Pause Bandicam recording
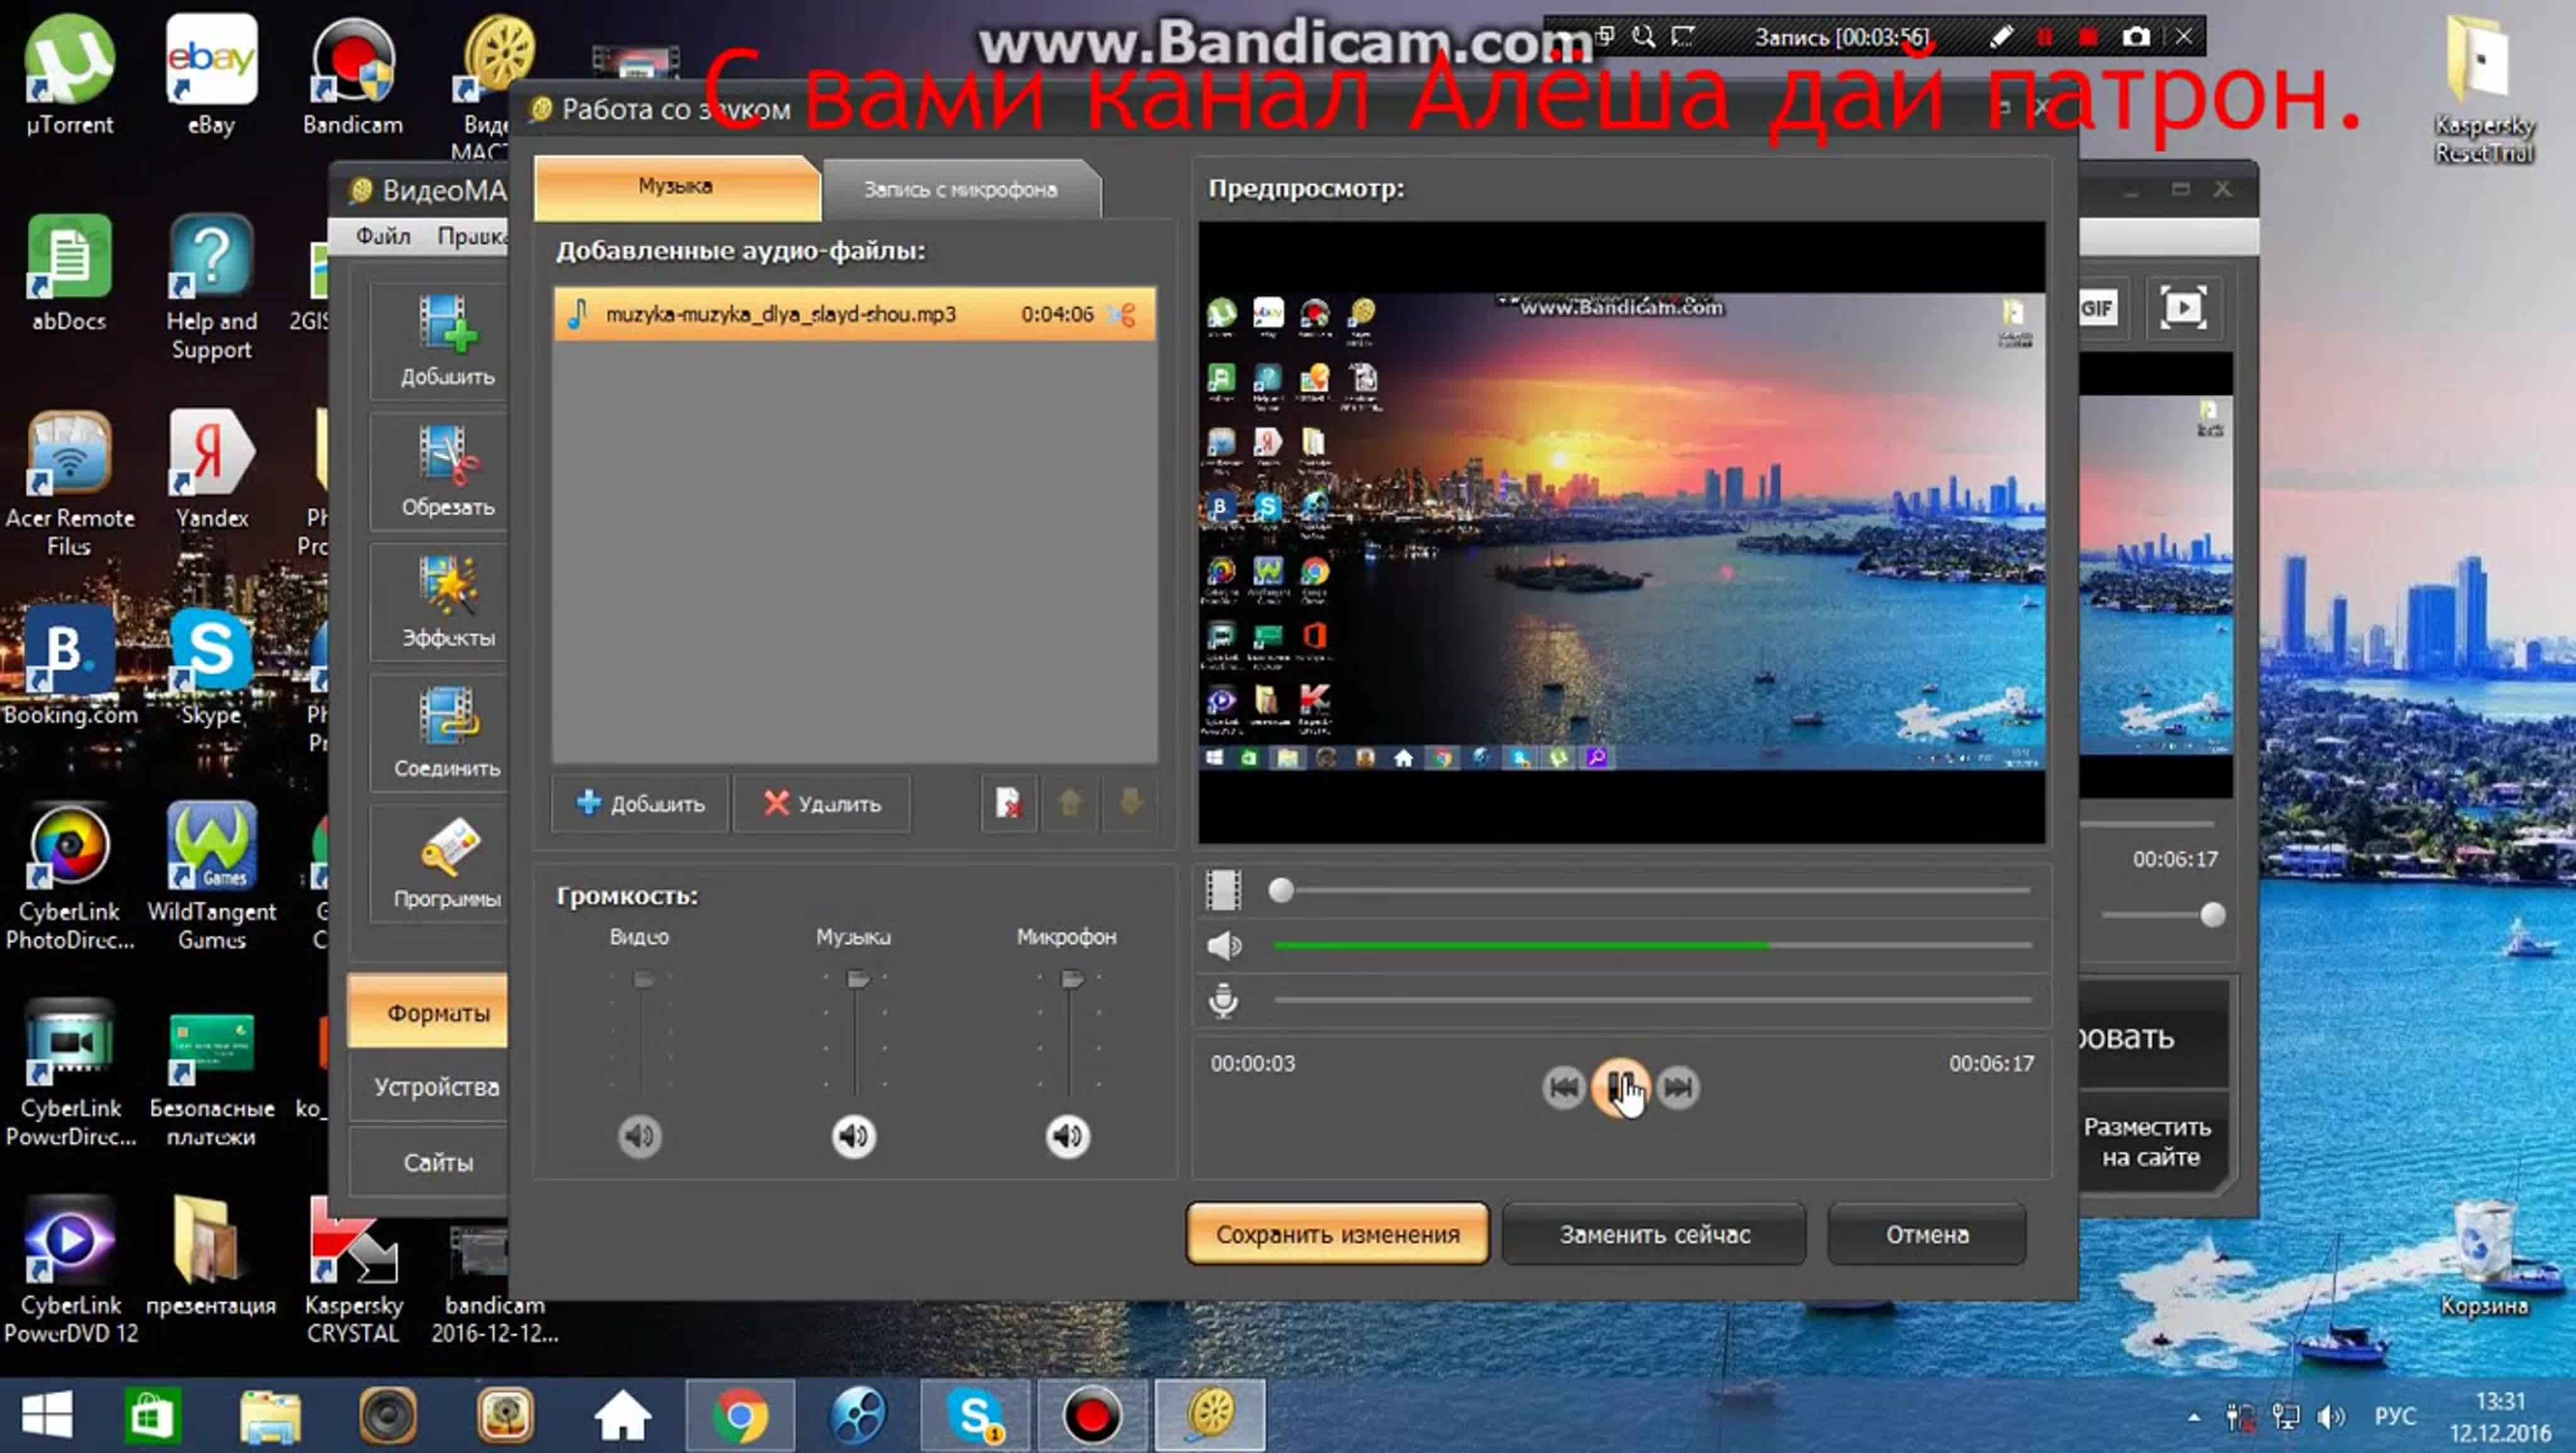The image size is (2576, 1453). pyautogui.click(x=2044, y=37)
